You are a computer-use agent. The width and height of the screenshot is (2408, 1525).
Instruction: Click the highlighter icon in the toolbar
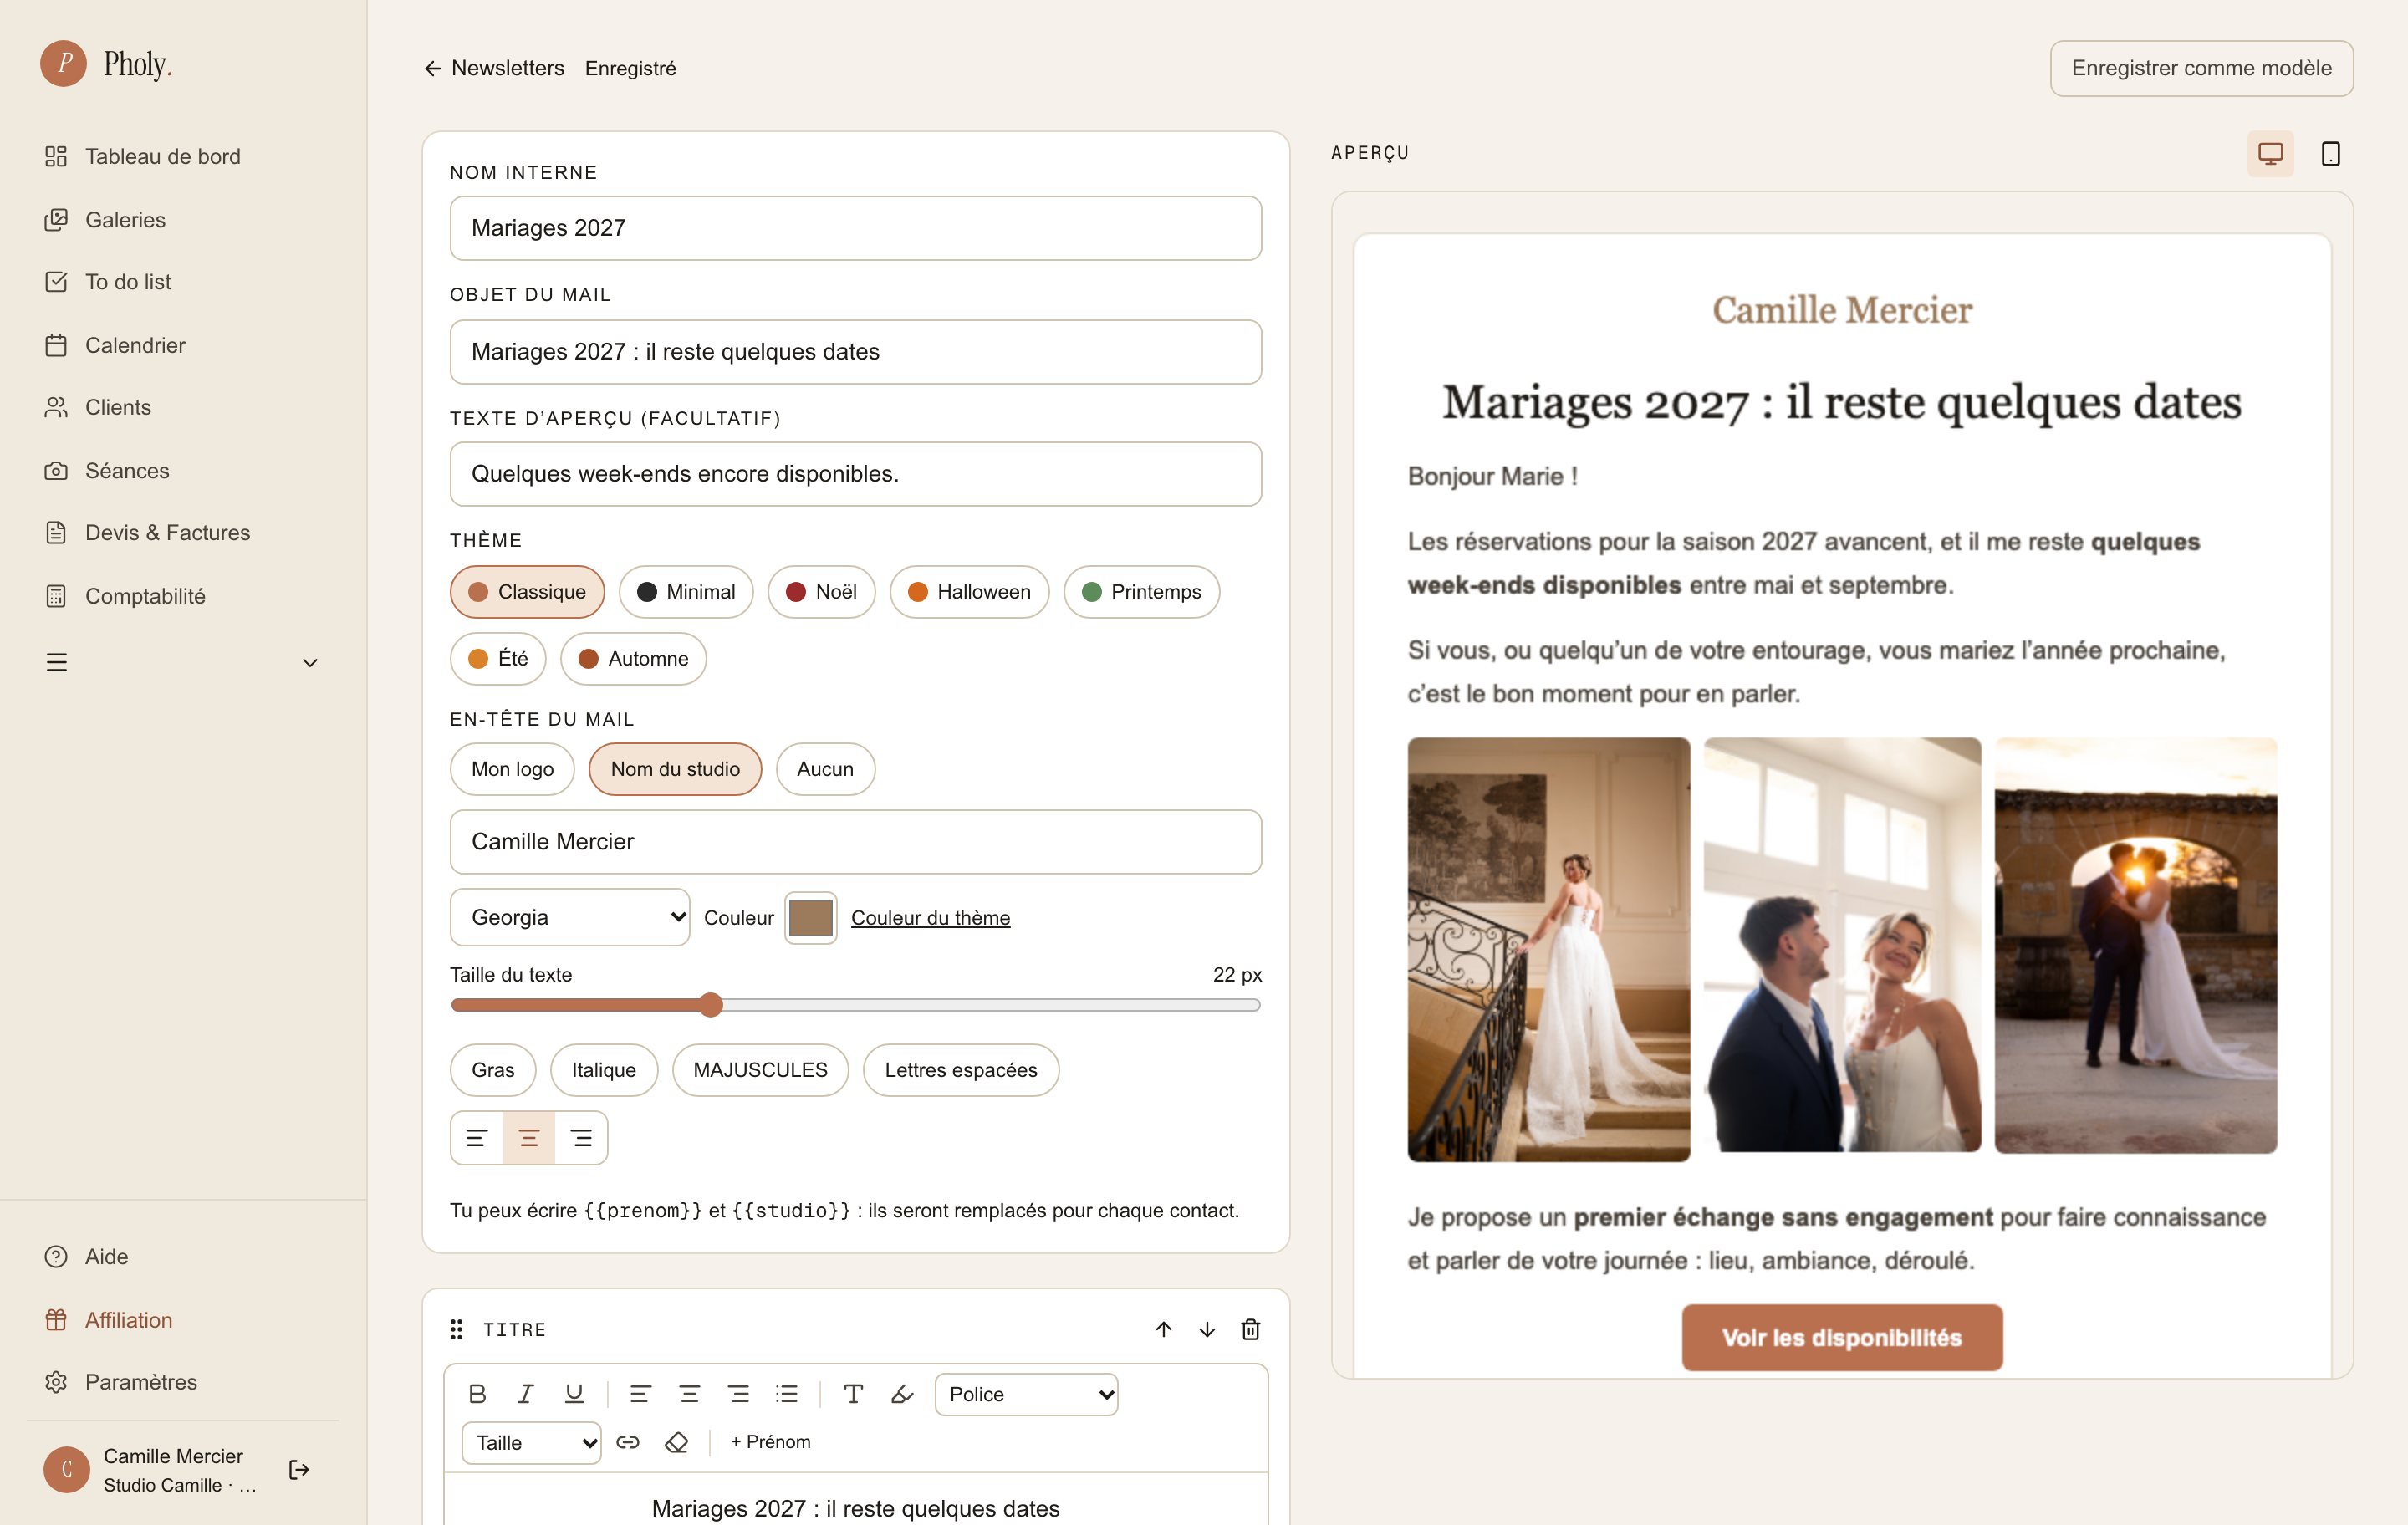pyautogui.click(x=902, y=1394)
